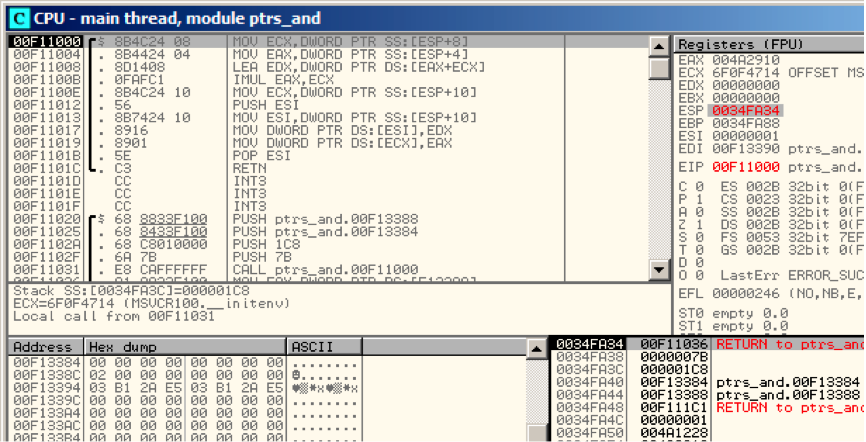Toggle the P parity flag value
The width and height of the screenshot is (866, 442).
pos(696,199)
